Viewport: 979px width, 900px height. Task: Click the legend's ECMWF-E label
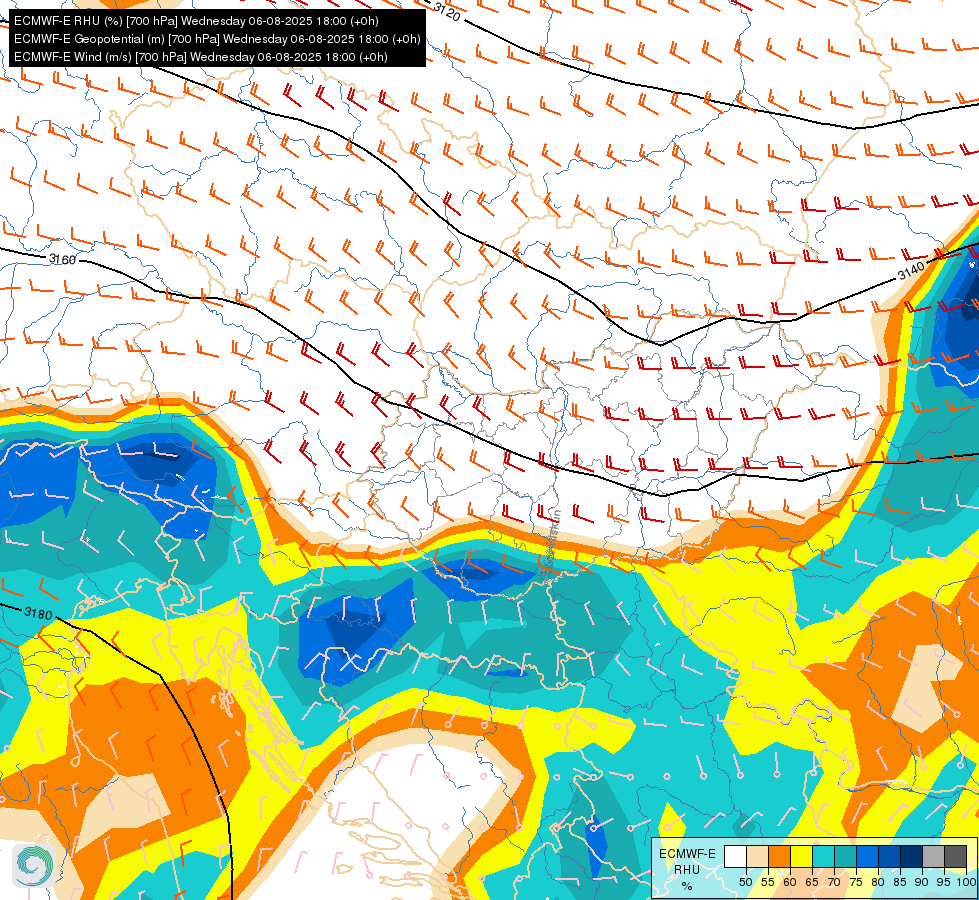tap(687, 854)
